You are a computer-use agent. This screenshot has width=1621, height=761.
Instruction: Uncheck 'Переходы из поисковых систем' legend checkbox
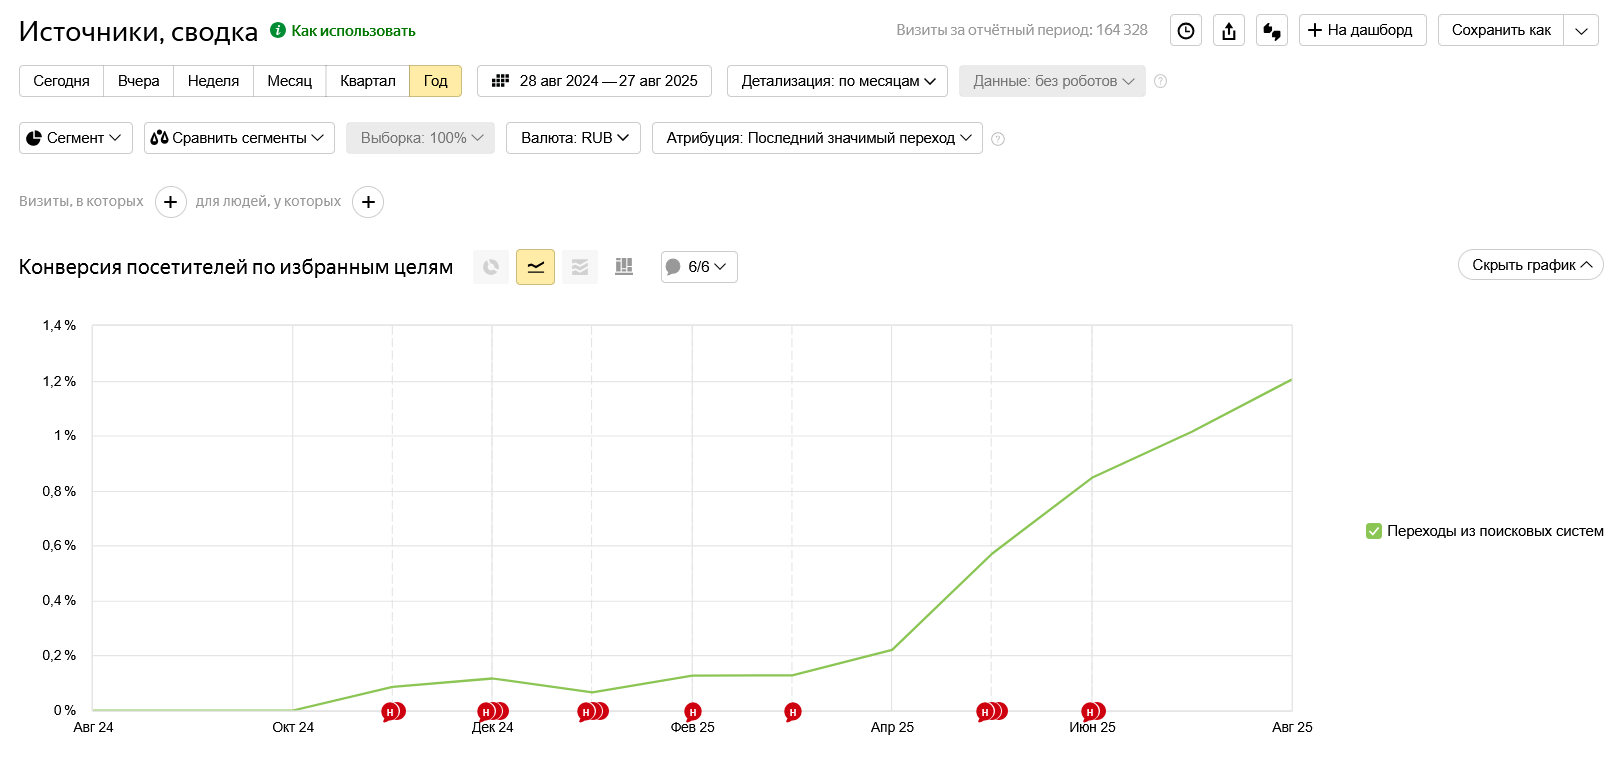(1374, 531)
